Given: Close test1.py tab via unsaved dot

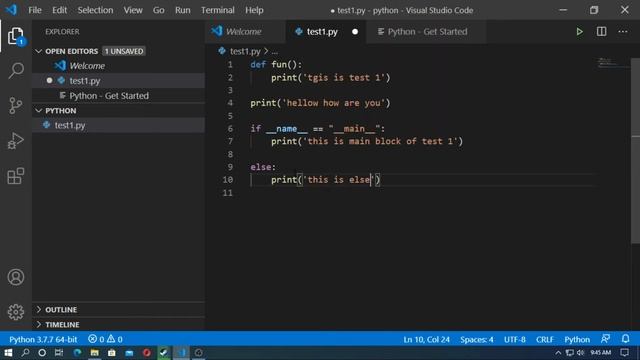Looking at the screenshot, I should click(x=355, y=32).
